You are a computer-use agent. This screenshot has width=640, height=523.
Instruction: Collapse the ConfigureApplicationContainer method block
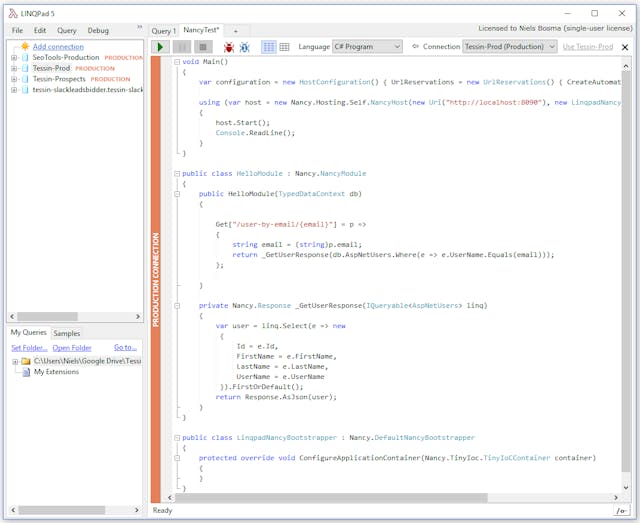[x=177, y=458]
